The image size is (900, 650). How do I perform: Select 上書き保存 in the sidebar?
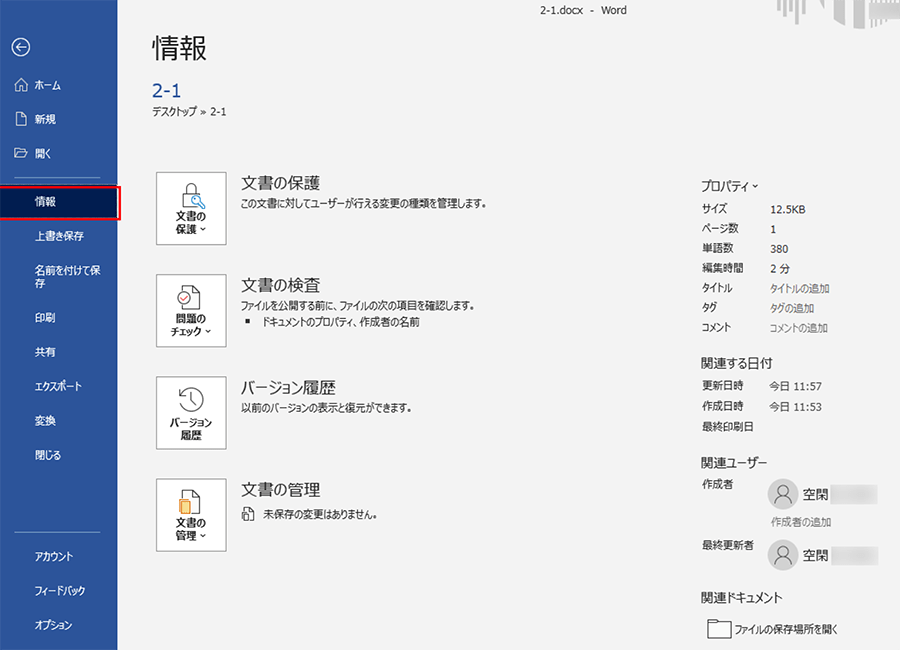(59, 236)
